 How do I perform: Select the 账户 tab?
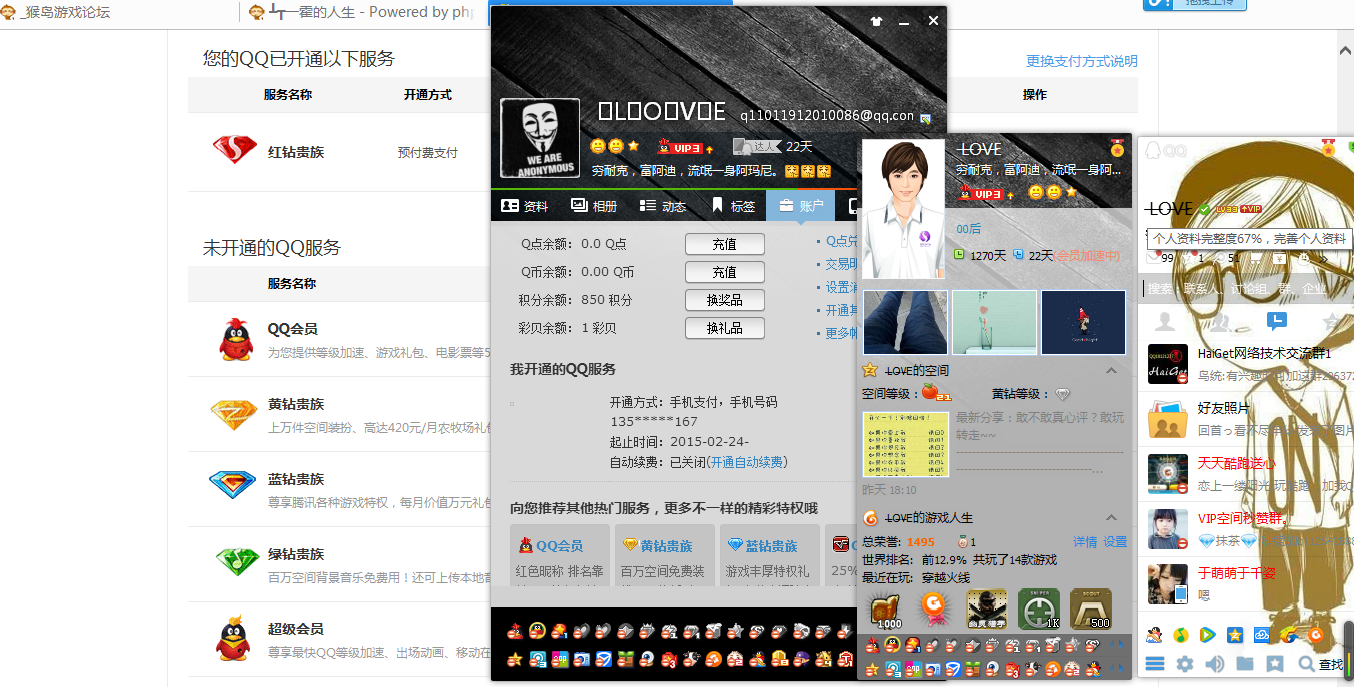800,206
